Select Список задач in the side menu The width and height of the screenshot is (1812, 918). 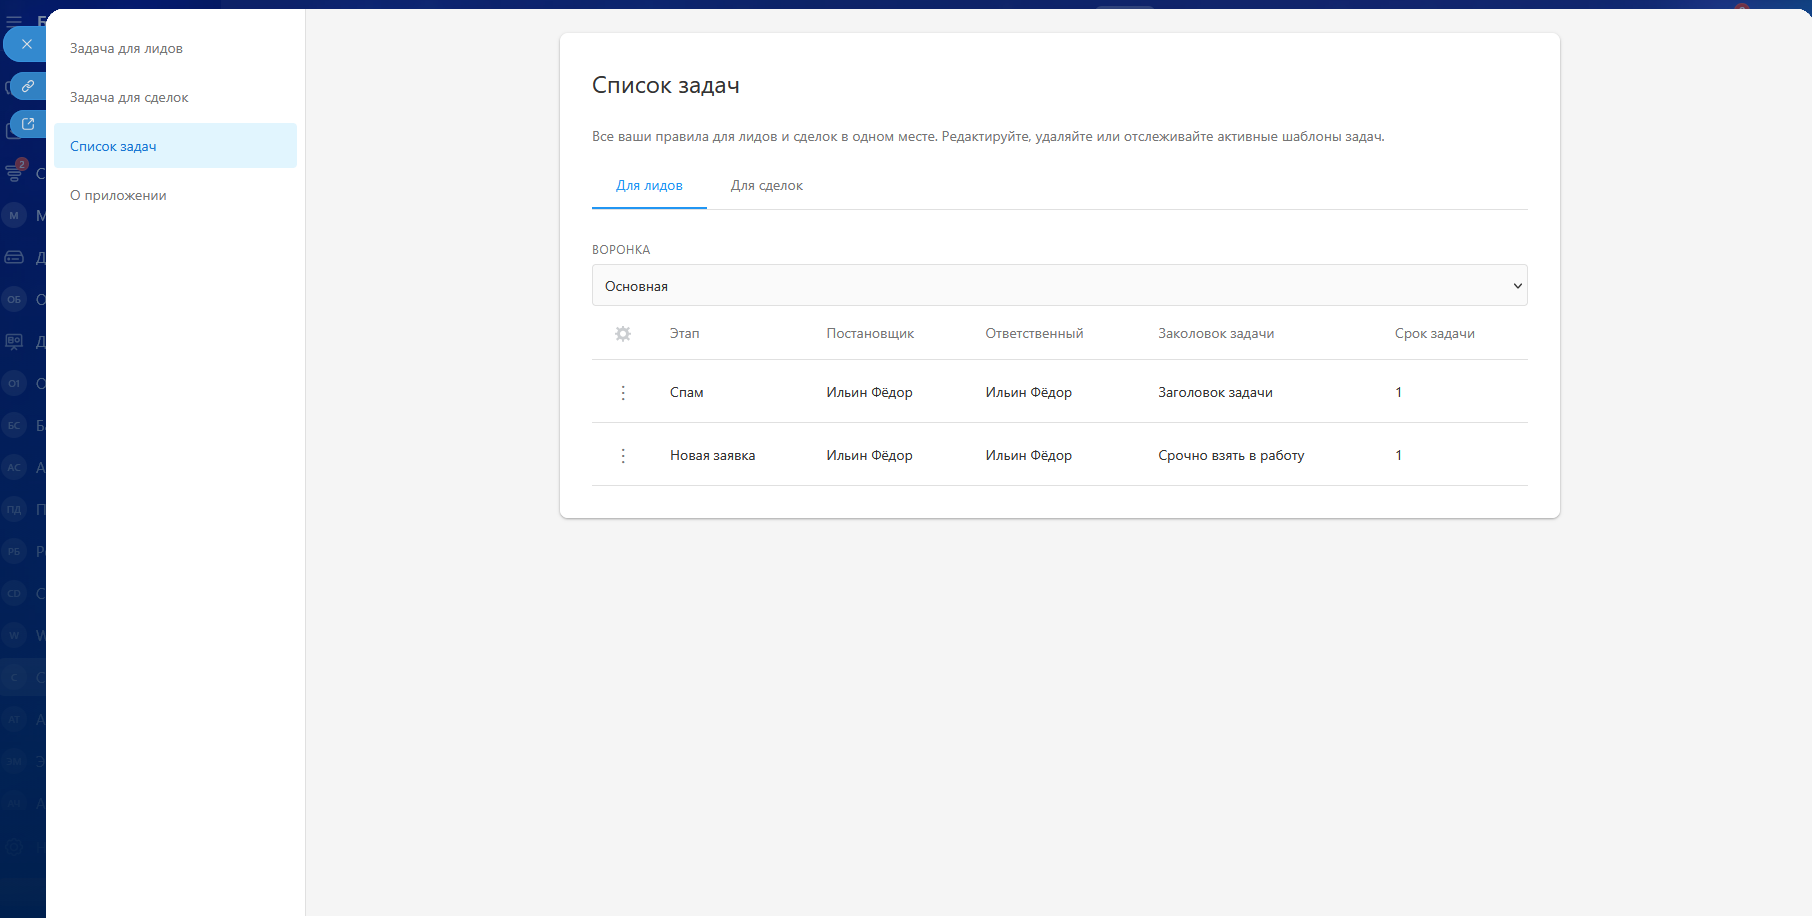pyautogui.click(x=113, y=147)
